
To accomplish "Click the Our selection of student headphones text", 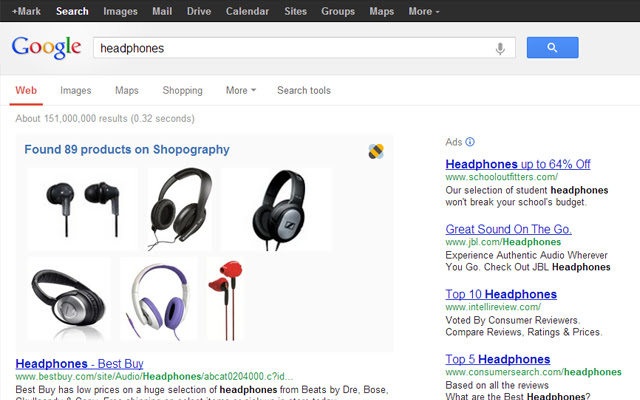I will click(x=527, y=190).
